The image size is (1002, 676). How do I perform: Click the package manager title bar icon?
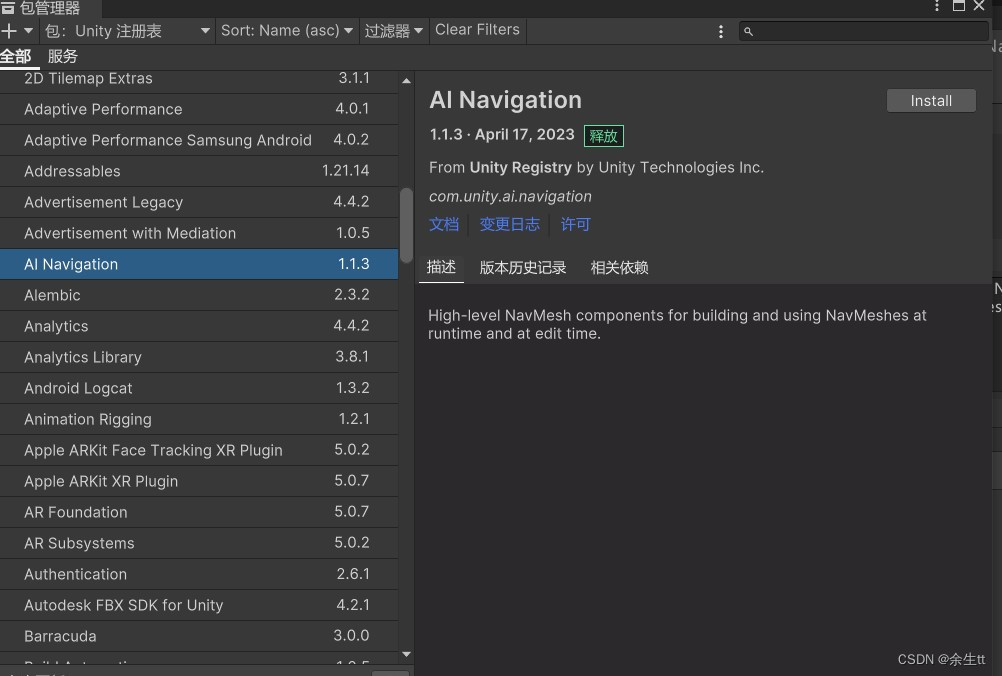click(x=8, y=8)
